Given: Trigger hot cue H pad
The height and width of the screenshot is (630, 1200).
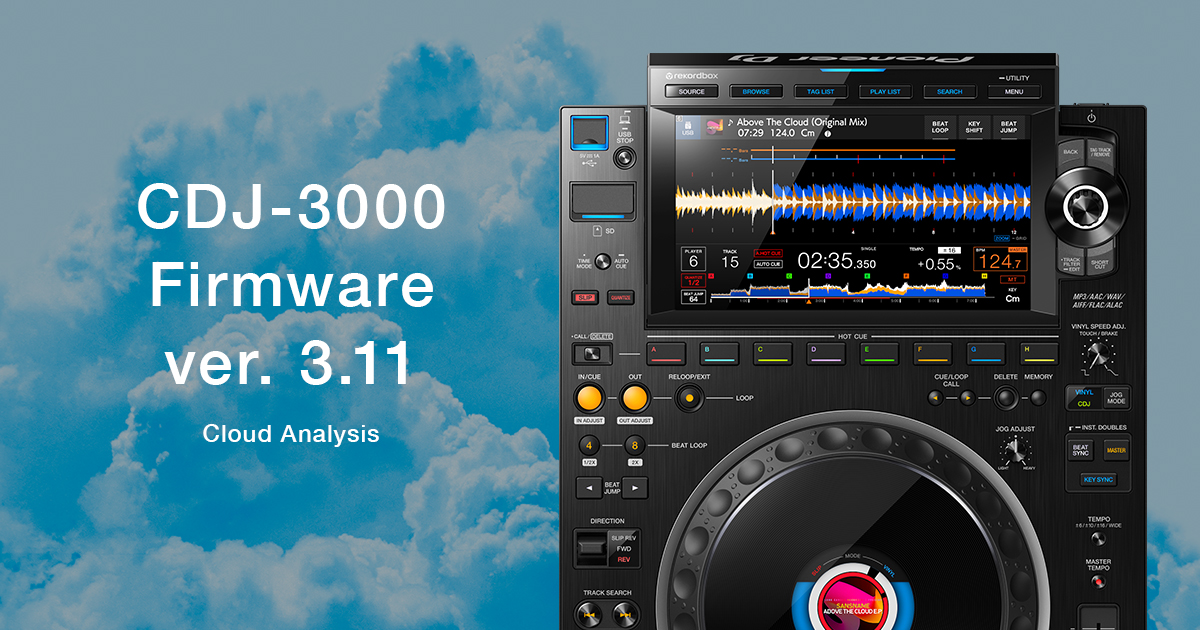Looking at the screenshot, I should pos(1039,352).
